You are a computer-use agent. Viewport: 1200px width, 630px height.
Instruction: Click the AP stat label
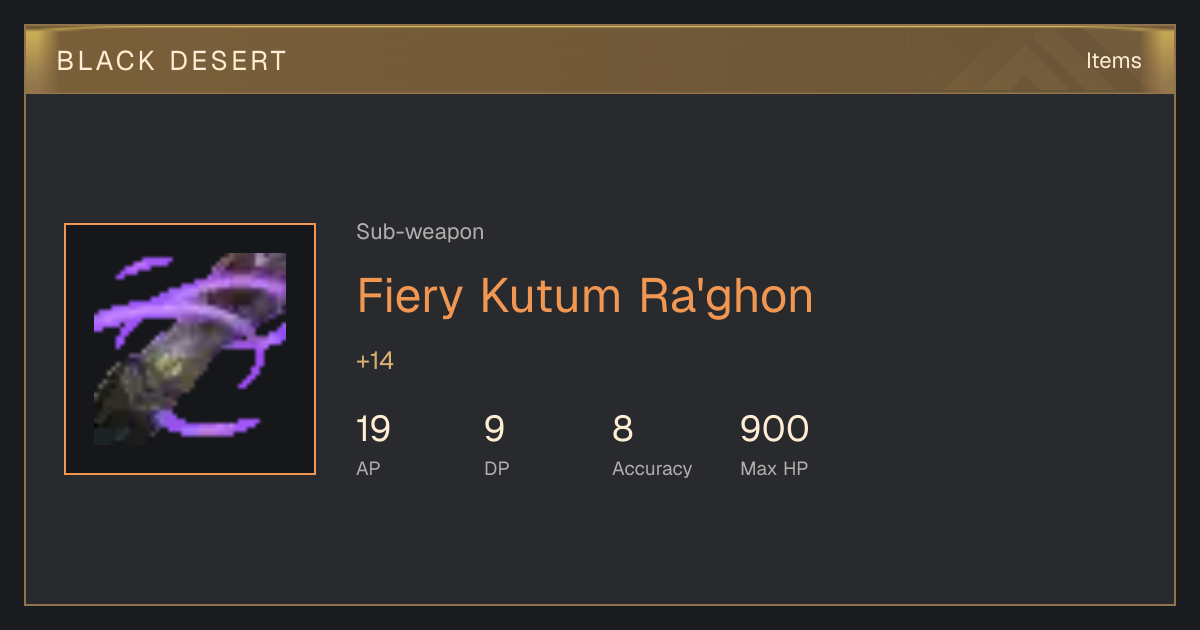click(x=368, y=468)
